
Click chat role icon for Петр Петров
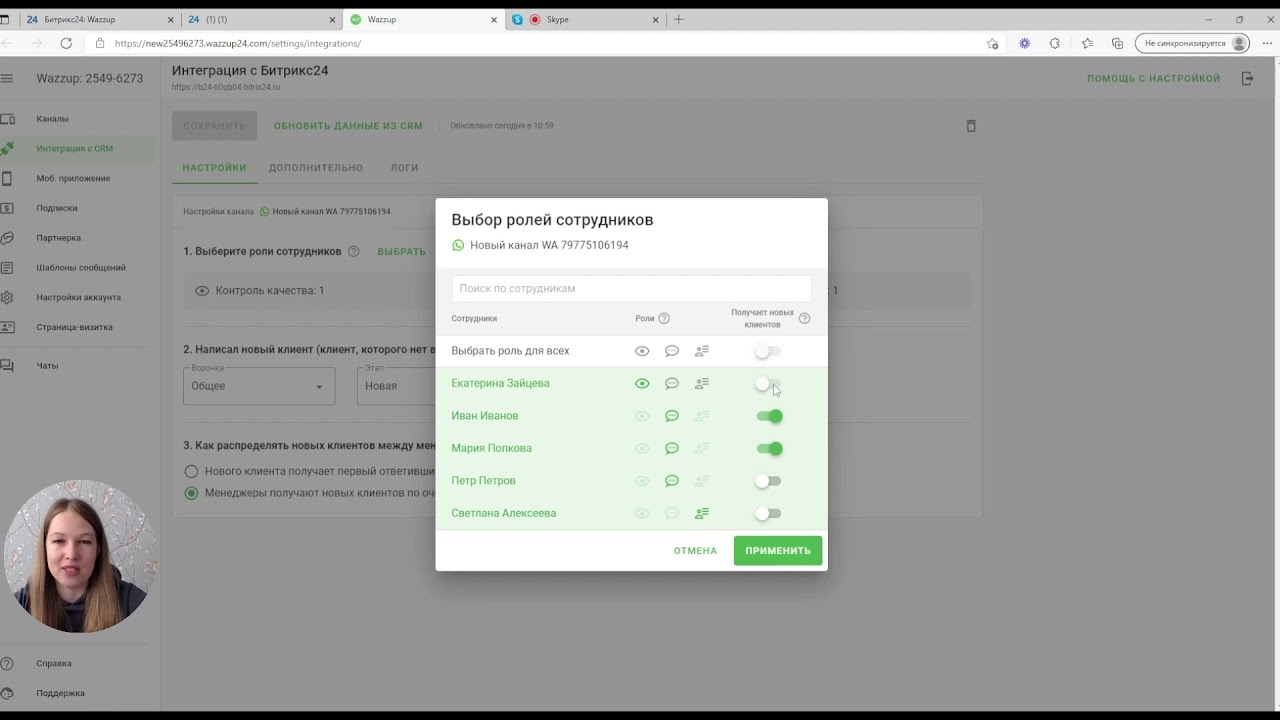[x=672, y=481]
